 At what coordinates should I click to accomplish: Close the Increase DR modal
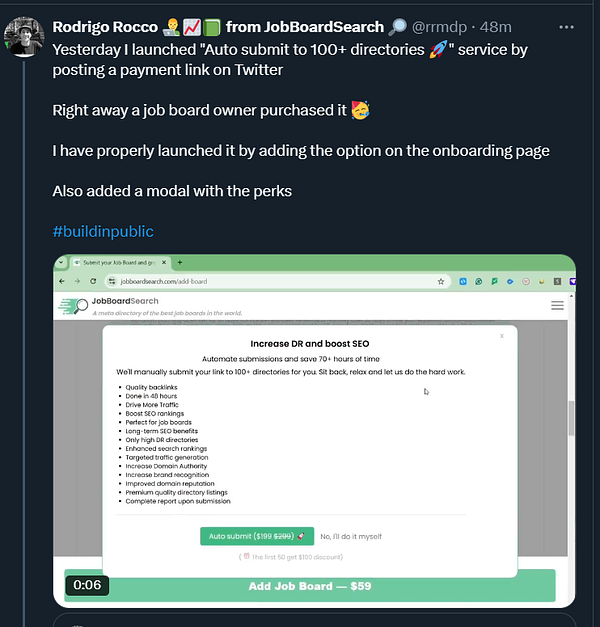[501, 337]
